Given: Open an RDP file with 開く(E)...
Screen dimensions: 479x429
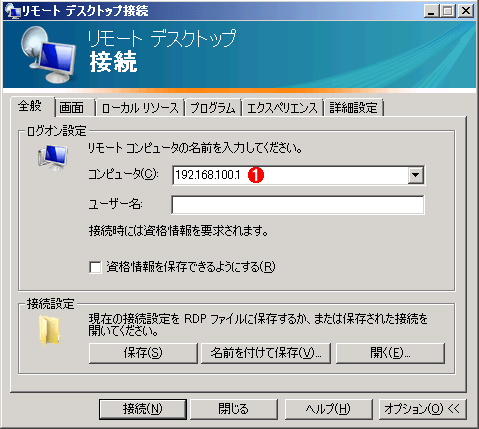Looking at the screenshot, I should 390,353.
